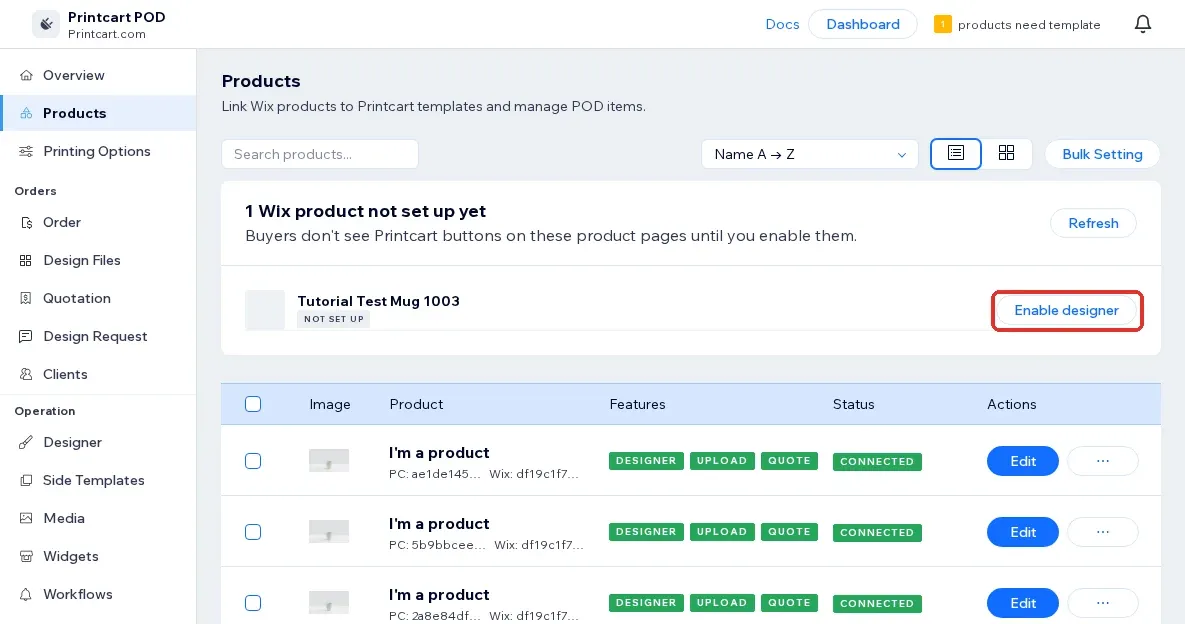Go to Design Files section
This screenshot has width=1185, height=624.
[98, 260]
